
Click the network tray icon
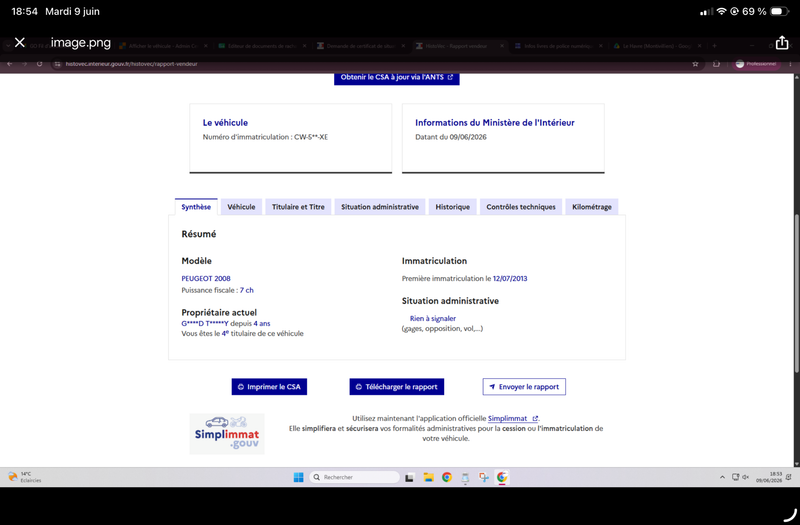tap(735, 477)
